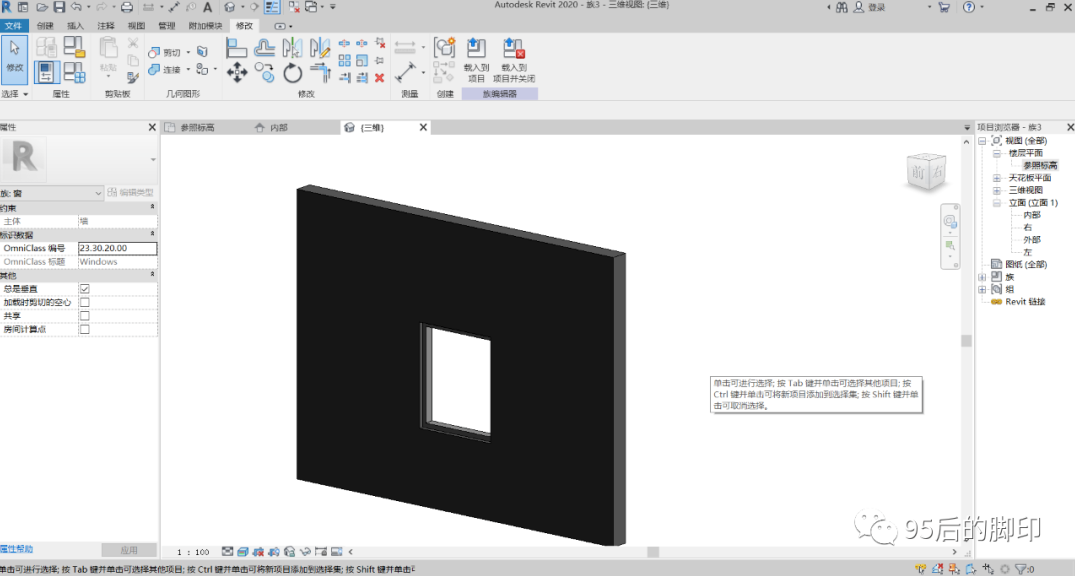Screen dimensions: 1075x576
Task: Click the Align tool icon
Action: point(237,48)
